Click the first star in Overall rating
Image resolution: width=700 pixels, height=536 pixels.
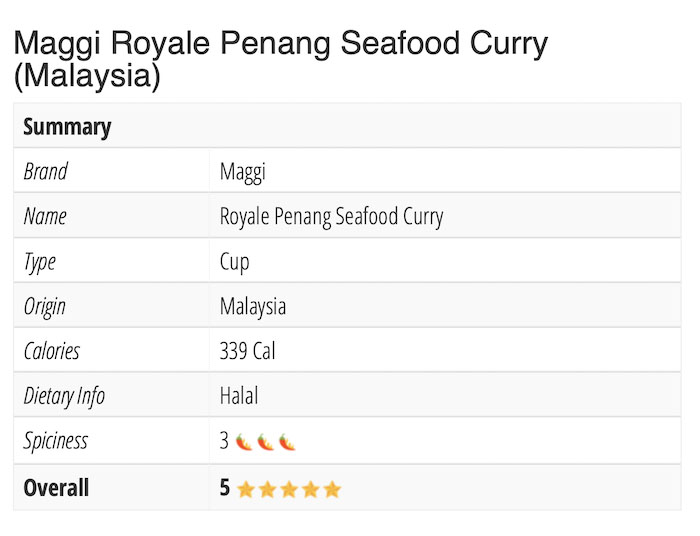point(245,489)
